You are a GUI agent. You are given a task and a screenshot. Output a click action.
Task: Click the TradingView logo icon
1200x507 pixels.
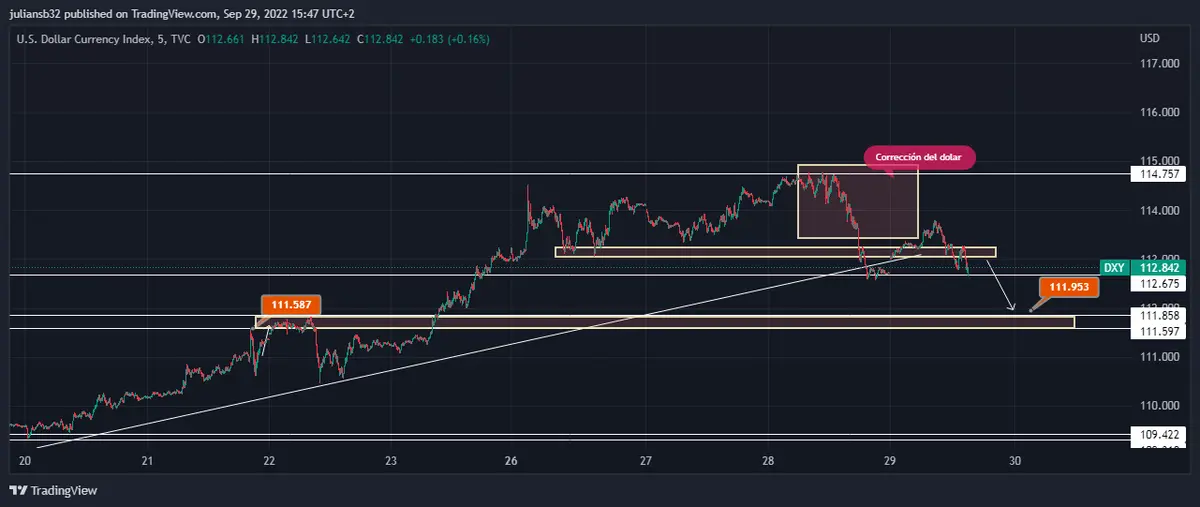[18, 490]
